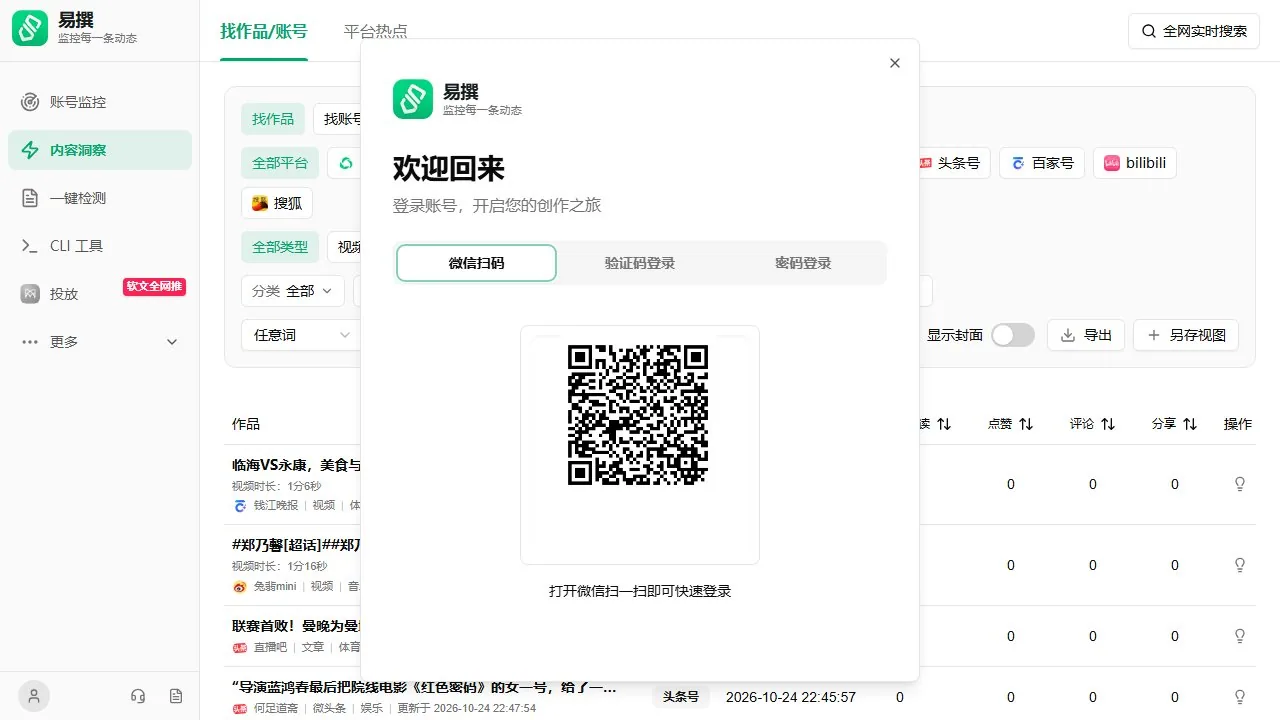Viewport: 1280px width, 720px height.
Task: Select the 平台热点 top tab
Action: [x=376, y=31]
